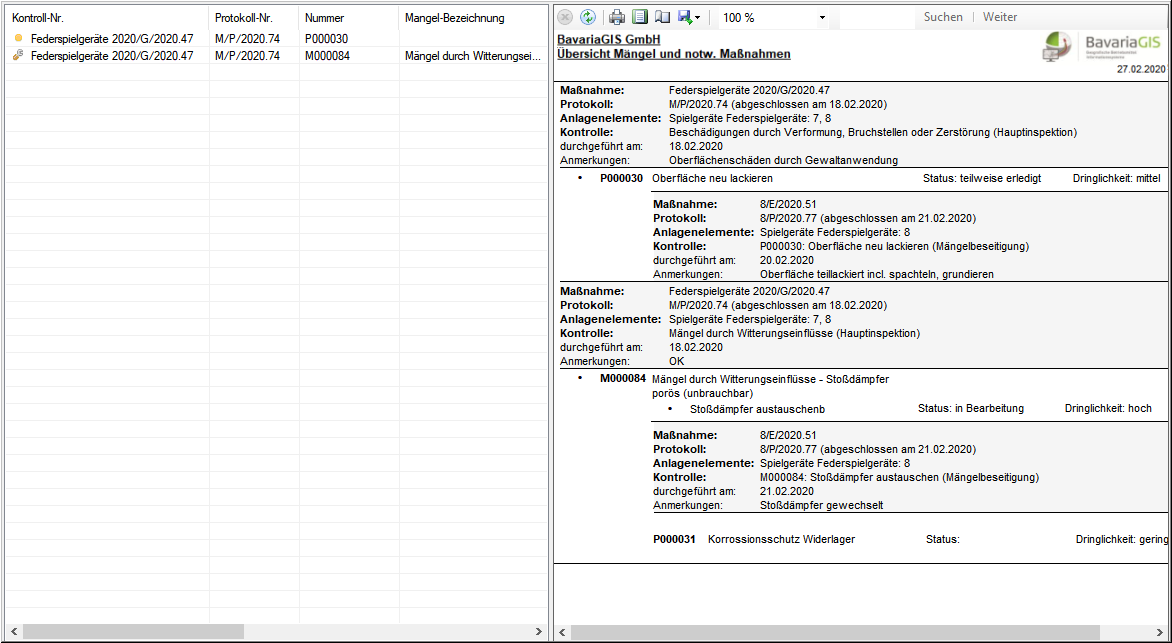
Task: Select cell M000084 in the list
Action: 327,55
